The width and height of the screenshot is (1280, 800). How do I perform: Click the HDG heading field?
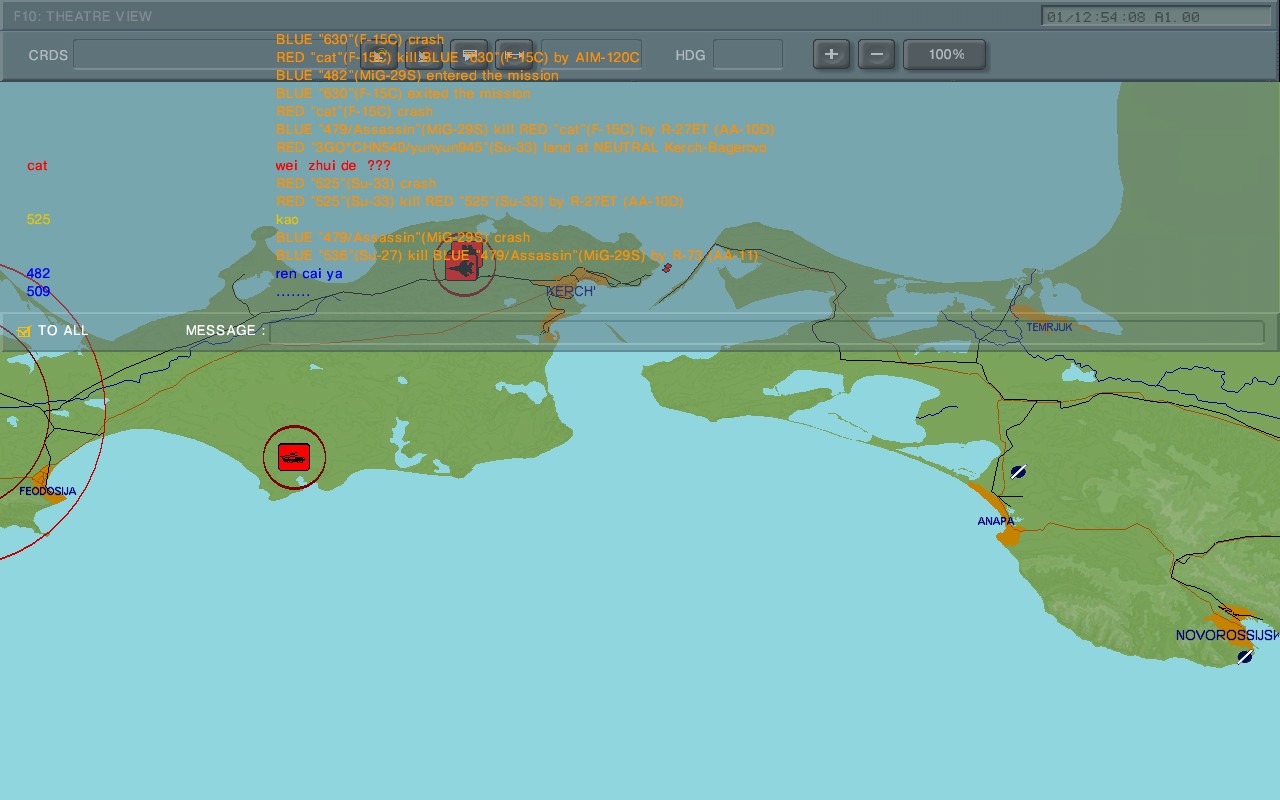tap(748, 55)
